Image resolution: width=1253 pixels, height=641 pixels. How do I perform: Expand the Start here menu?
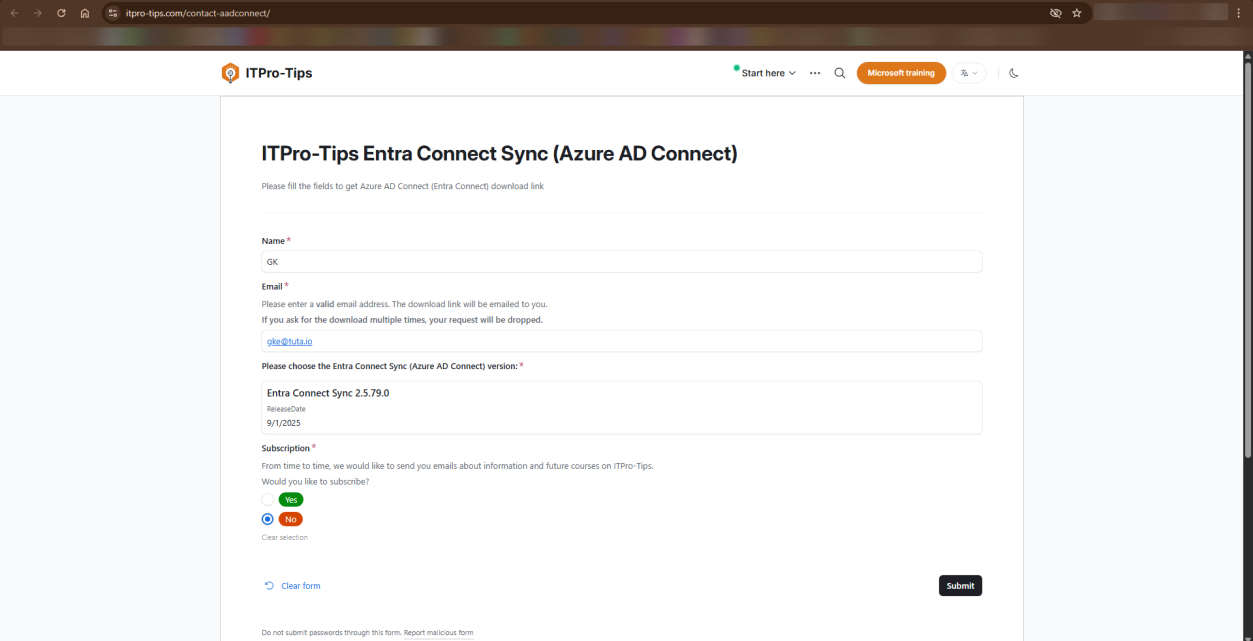pyautogui.click(x=768, y=73)
